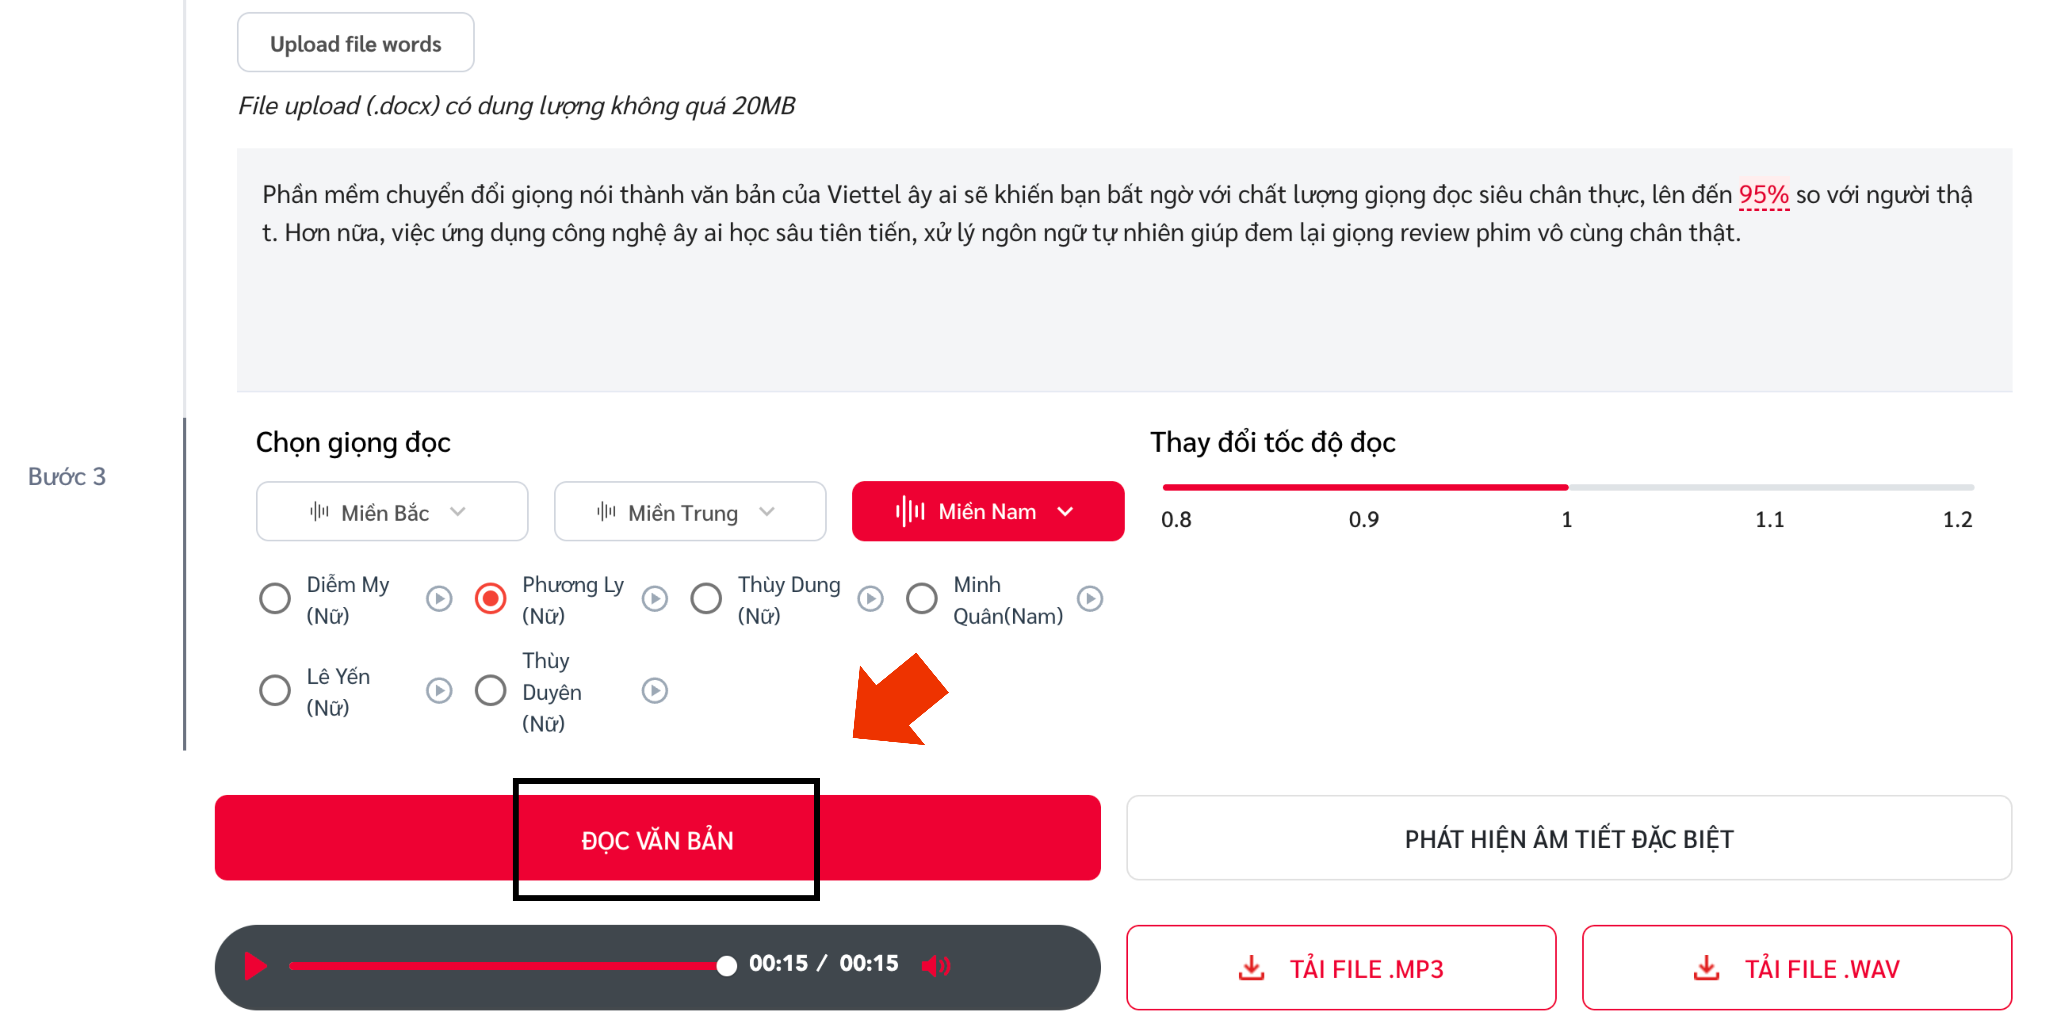The width and height of the screenshot is (2048, 1024).
Task: Play the generated audio
Action: pyautogui.click(x=256, y=966)
